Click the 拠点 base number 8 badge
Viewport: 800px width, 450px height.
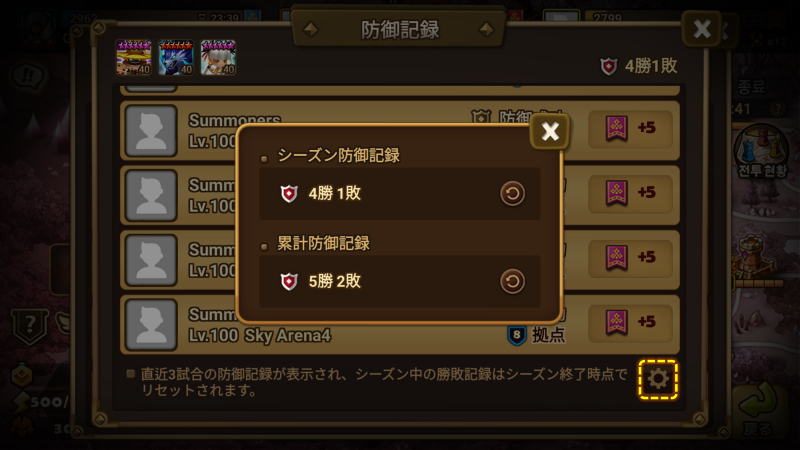(516, 335)
